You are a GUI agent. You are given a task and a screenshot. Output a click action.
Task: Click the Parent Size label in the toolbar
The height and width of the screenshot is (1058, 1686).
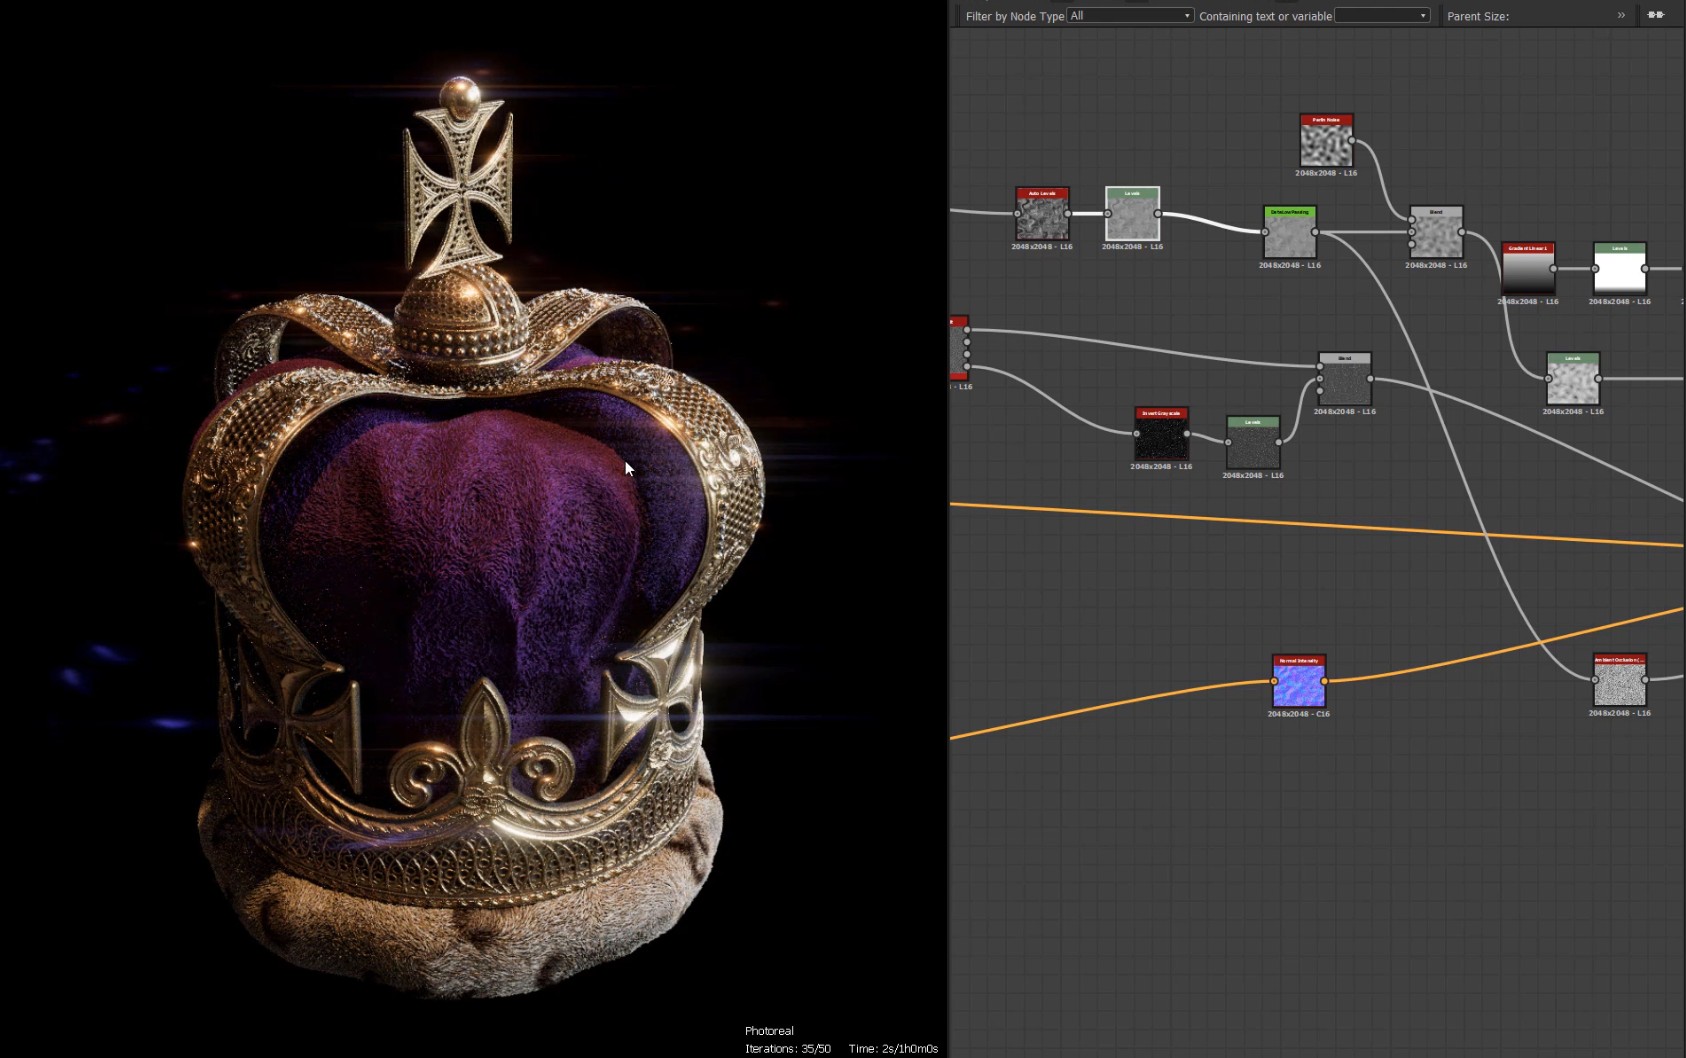(x=1477, y=16)
